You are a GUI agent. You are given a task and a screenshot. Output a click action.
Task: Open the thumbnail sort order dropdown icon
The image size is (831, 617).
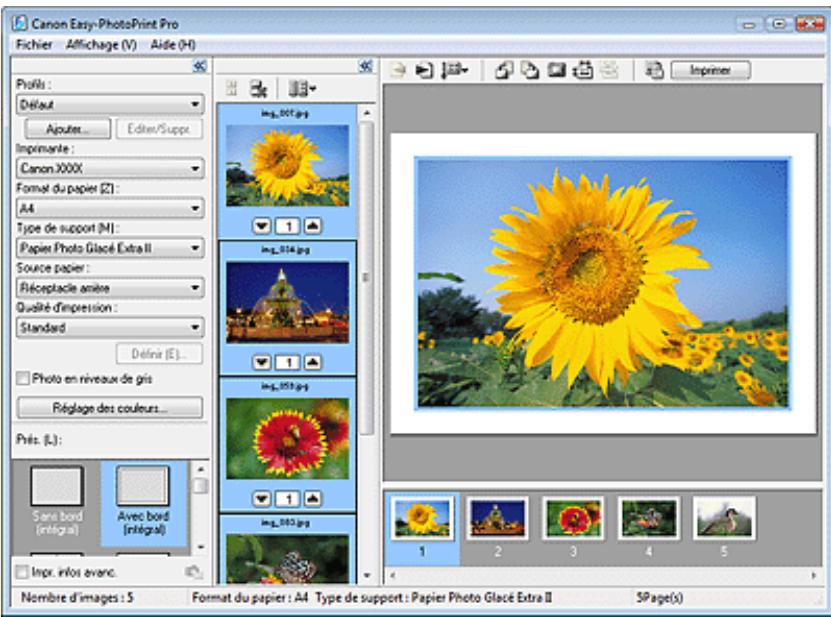click(x=302, y=89)
